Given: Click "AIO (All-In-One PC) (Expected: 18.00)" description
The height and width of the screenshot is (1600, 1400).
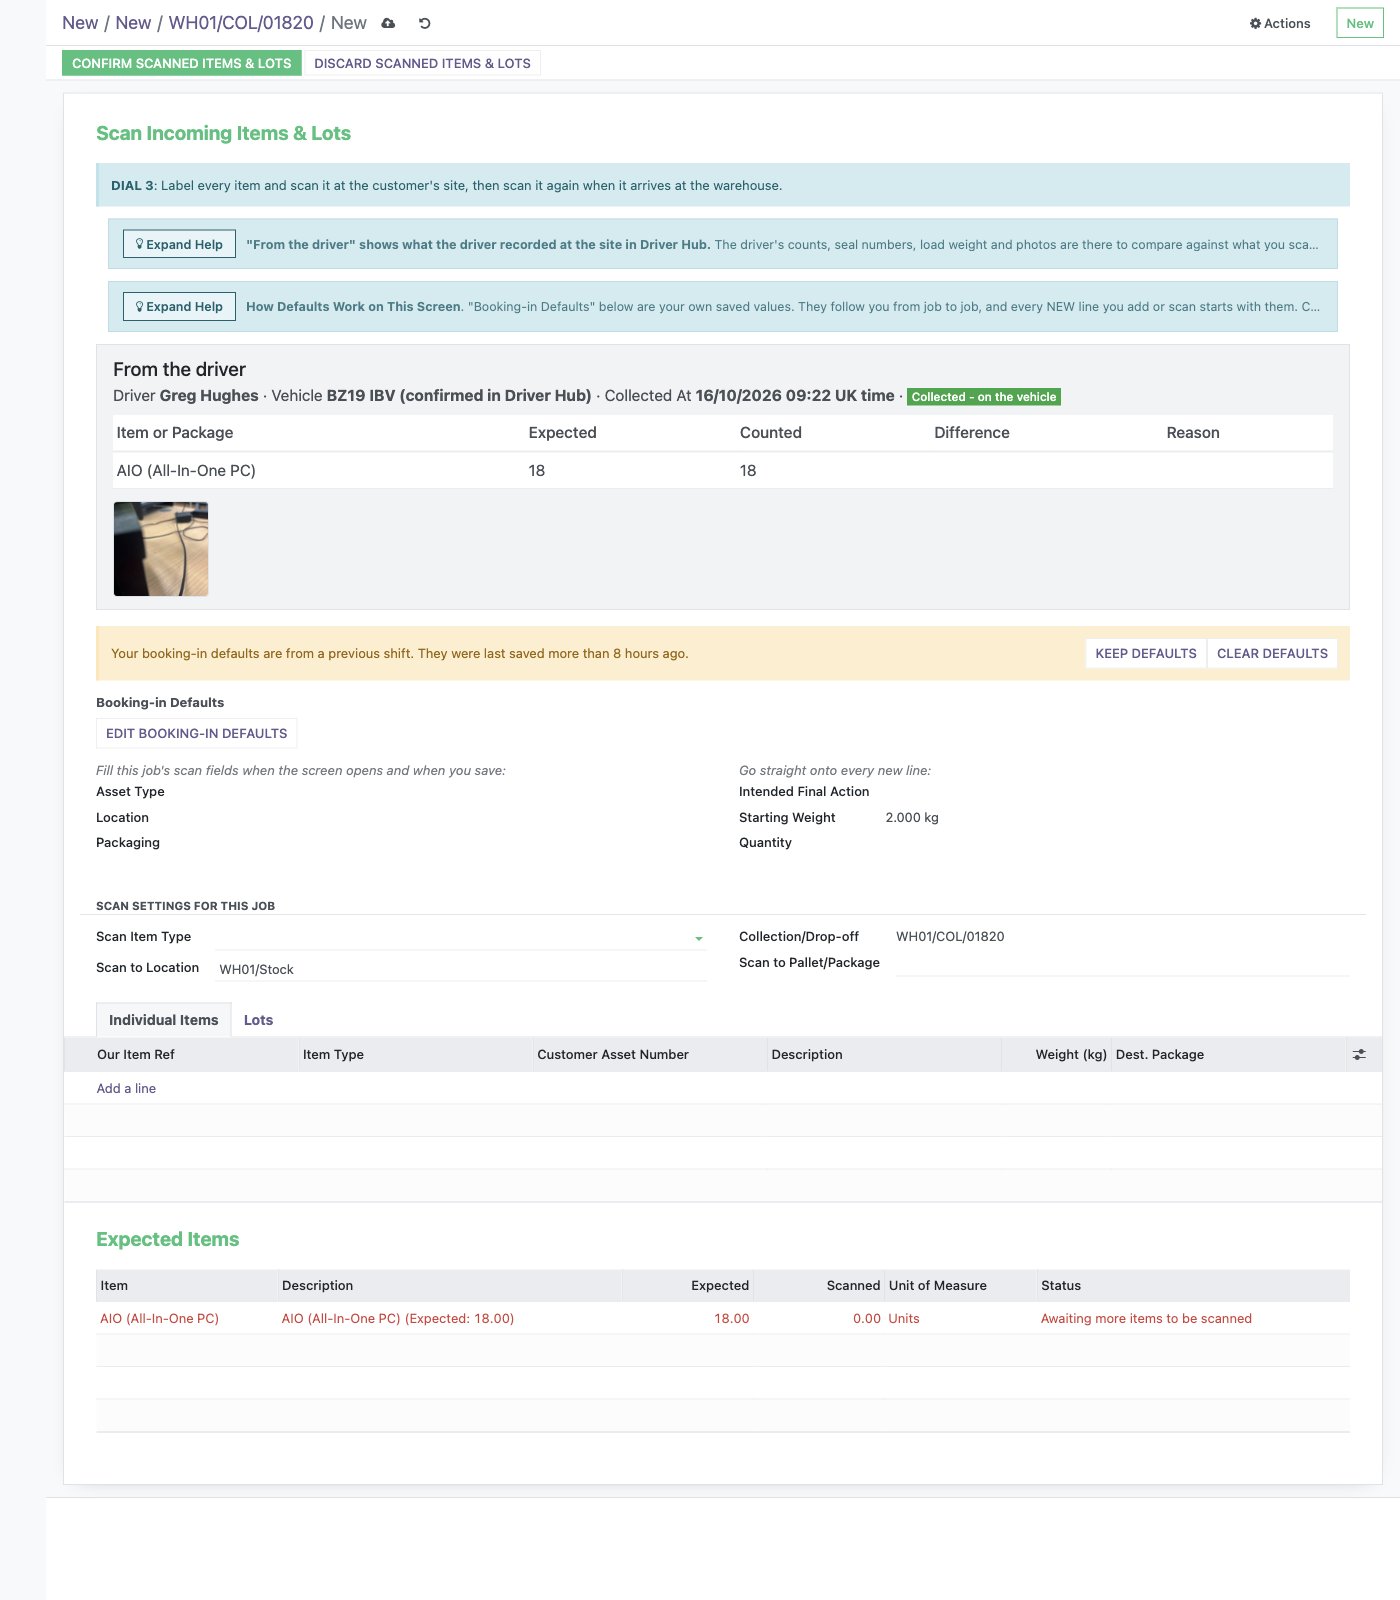Looking at the screenshot, I should point(398,1318).
